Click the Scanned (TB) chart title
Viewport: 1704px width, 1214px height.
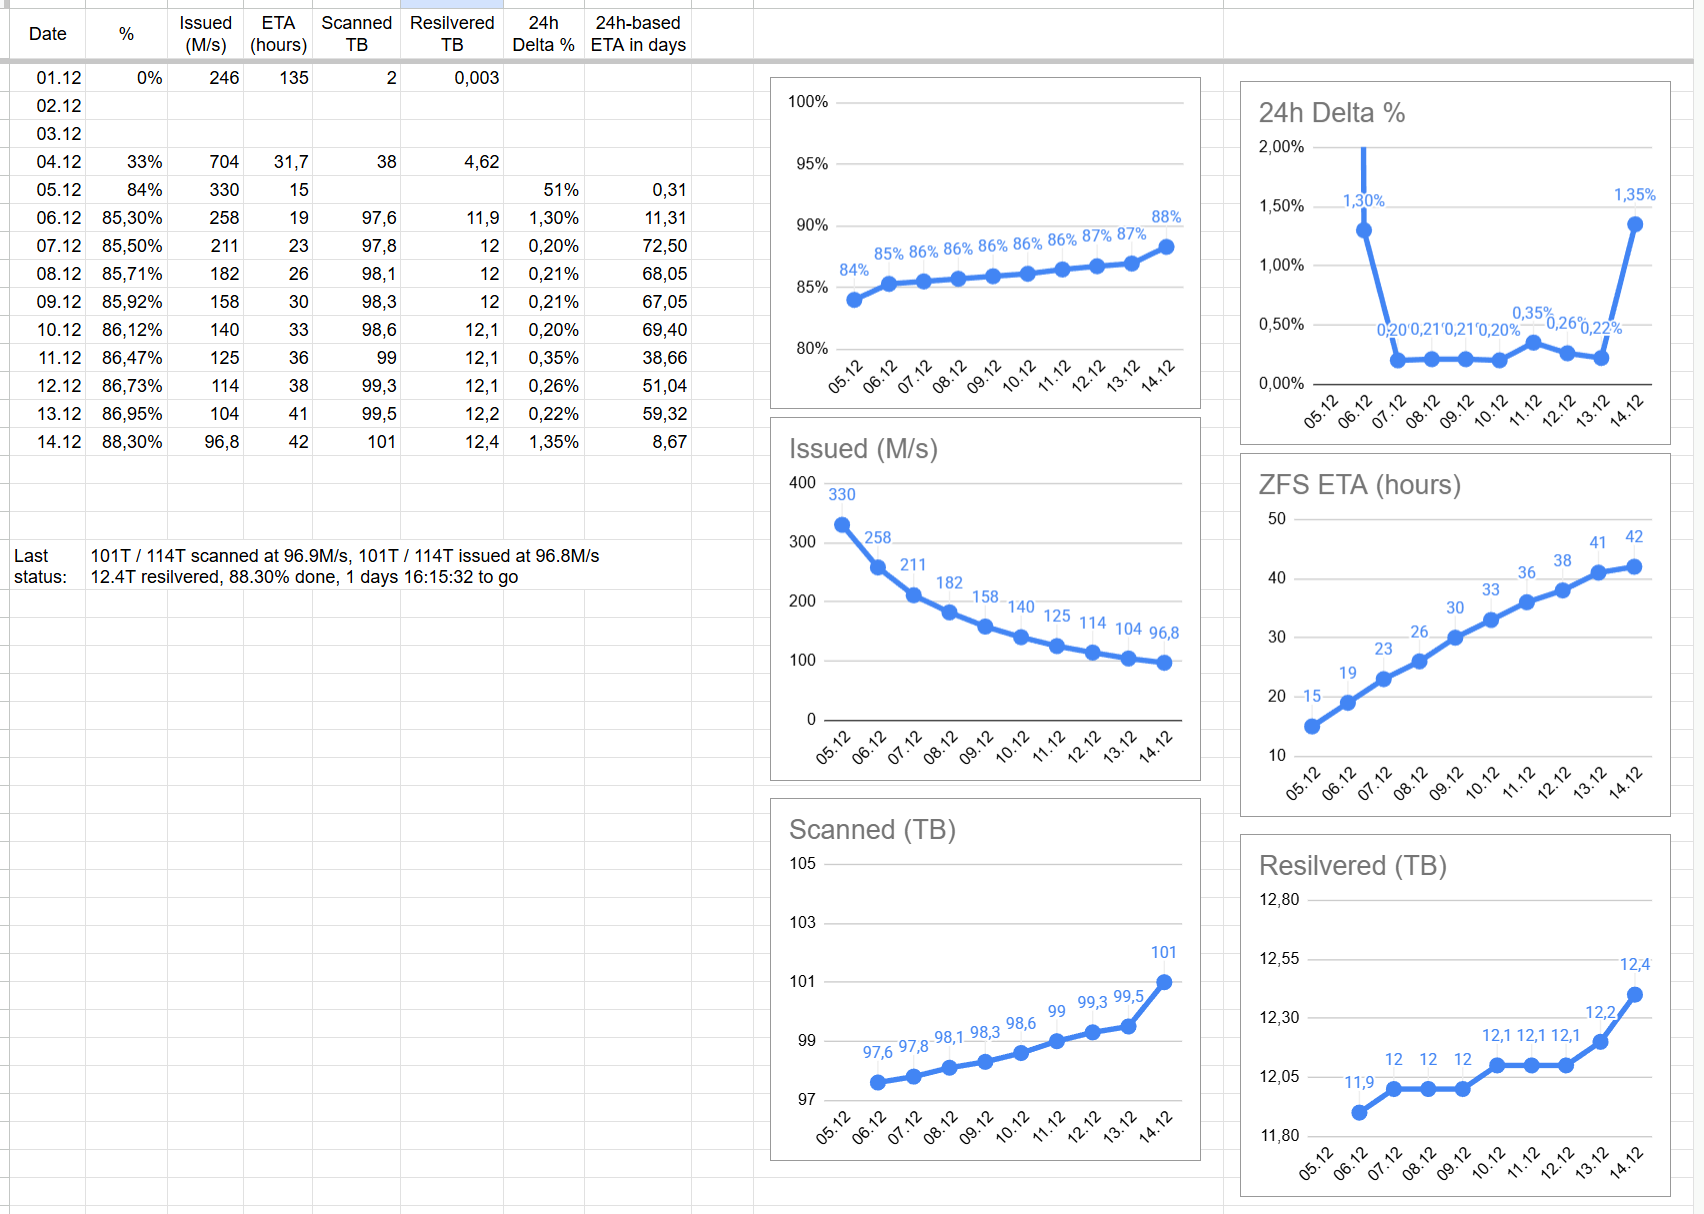click(x=872, y=830)
